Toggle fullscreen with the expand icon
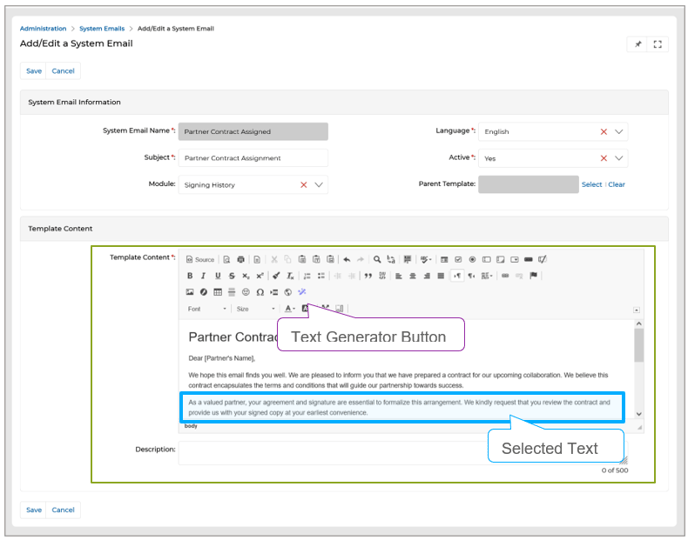Image resolution: width=688 pixels, height=540 pixels. [657, 44]
